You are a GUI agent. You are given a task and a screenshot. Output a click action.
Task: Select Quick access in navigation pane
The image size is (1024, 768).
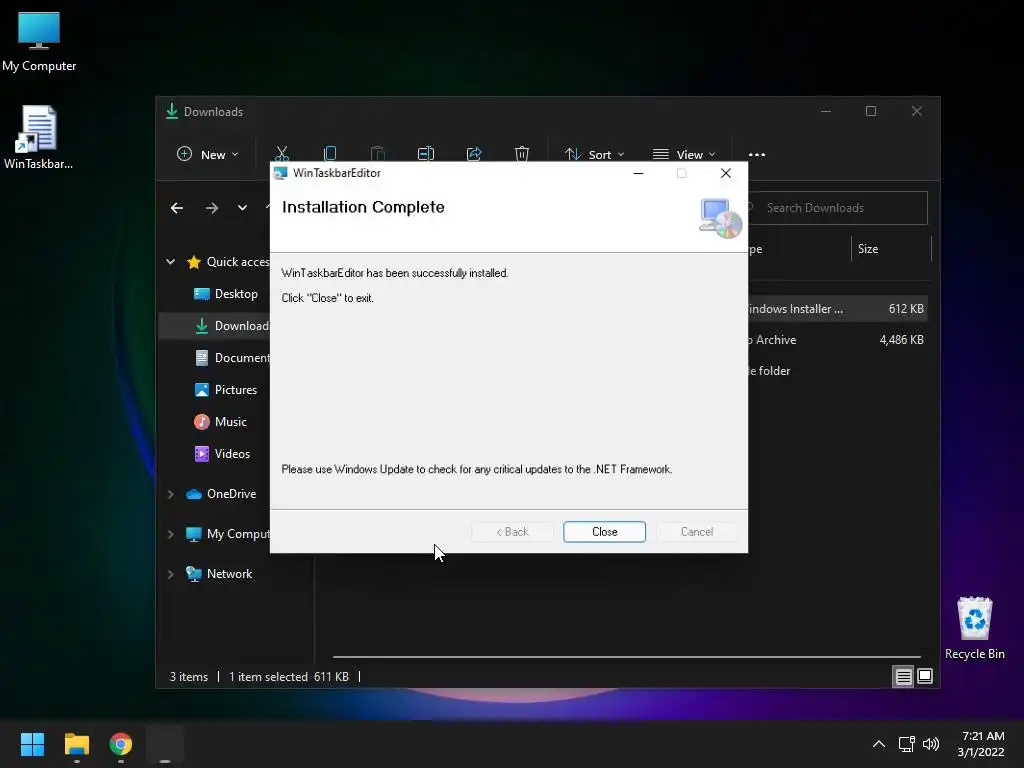[x=228, y=262]
